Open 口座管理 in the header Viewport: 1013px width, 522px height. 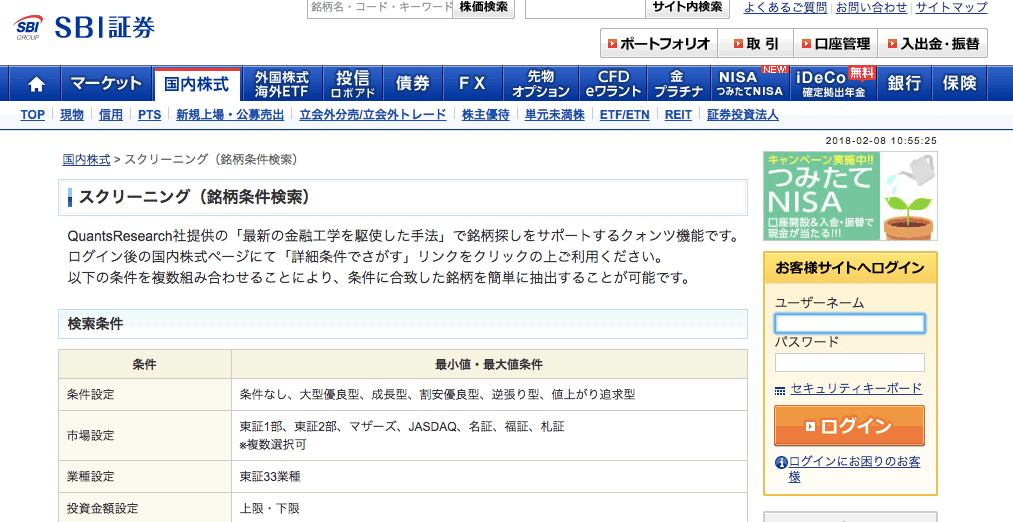pos(834,44)
